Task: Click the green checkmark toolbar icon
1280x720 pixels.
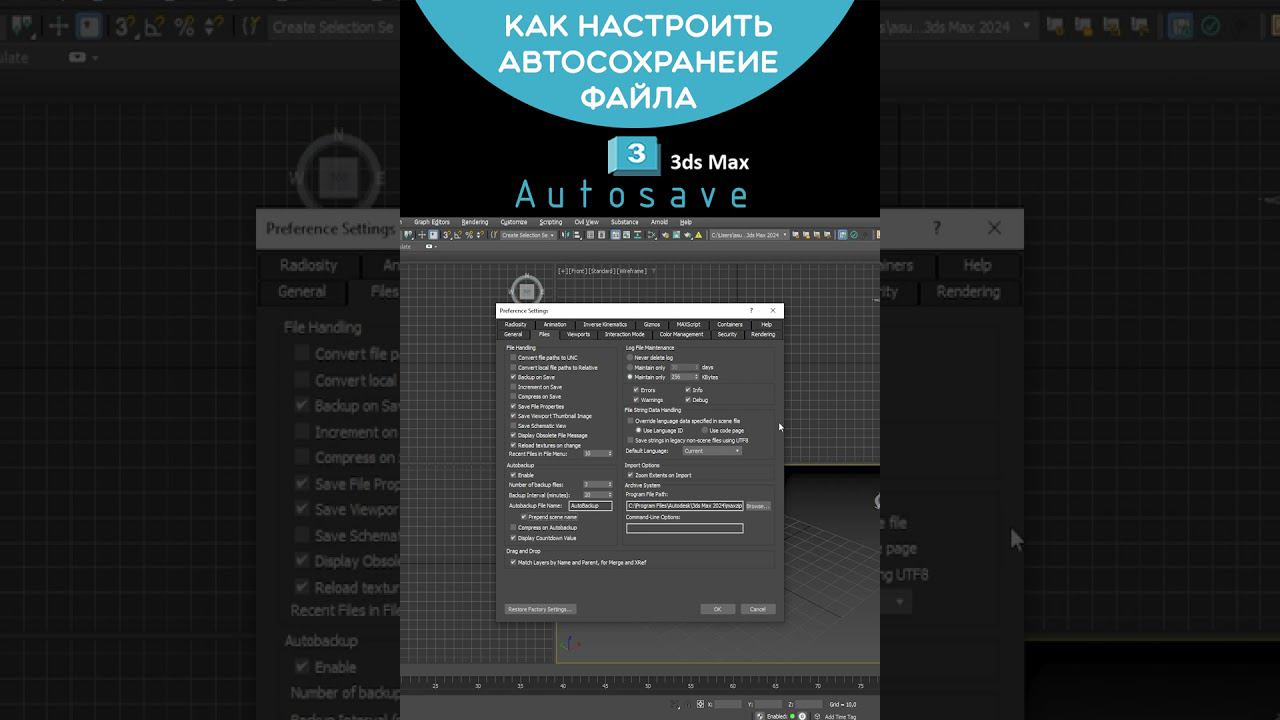Action: (x=854, y=235)
